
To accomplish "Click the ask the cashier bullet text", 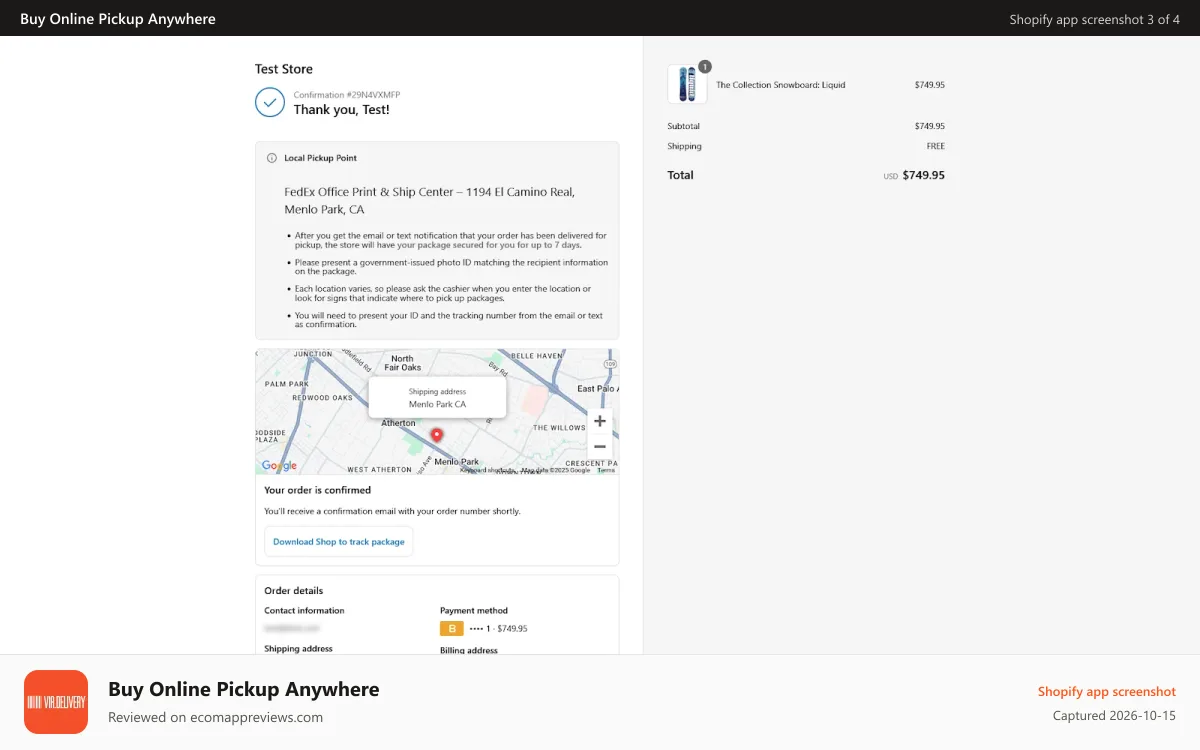I will tap(443, 293).
